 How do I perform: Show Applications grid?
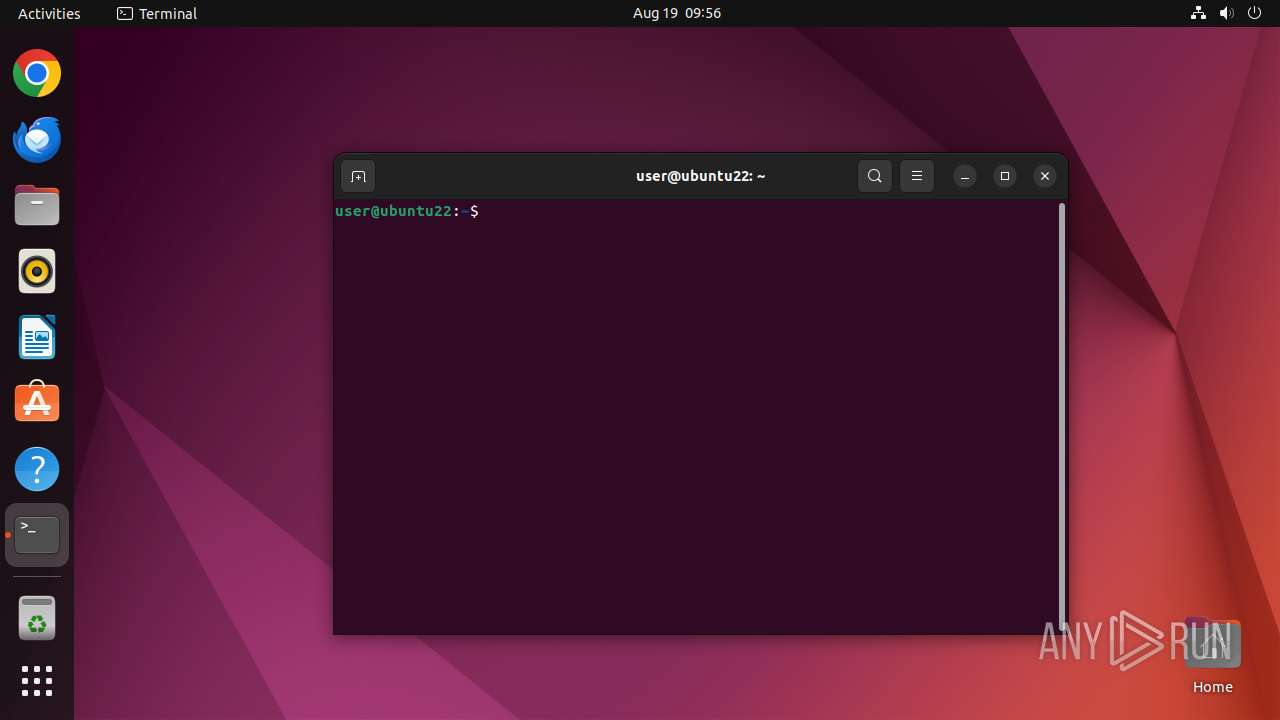37,681
